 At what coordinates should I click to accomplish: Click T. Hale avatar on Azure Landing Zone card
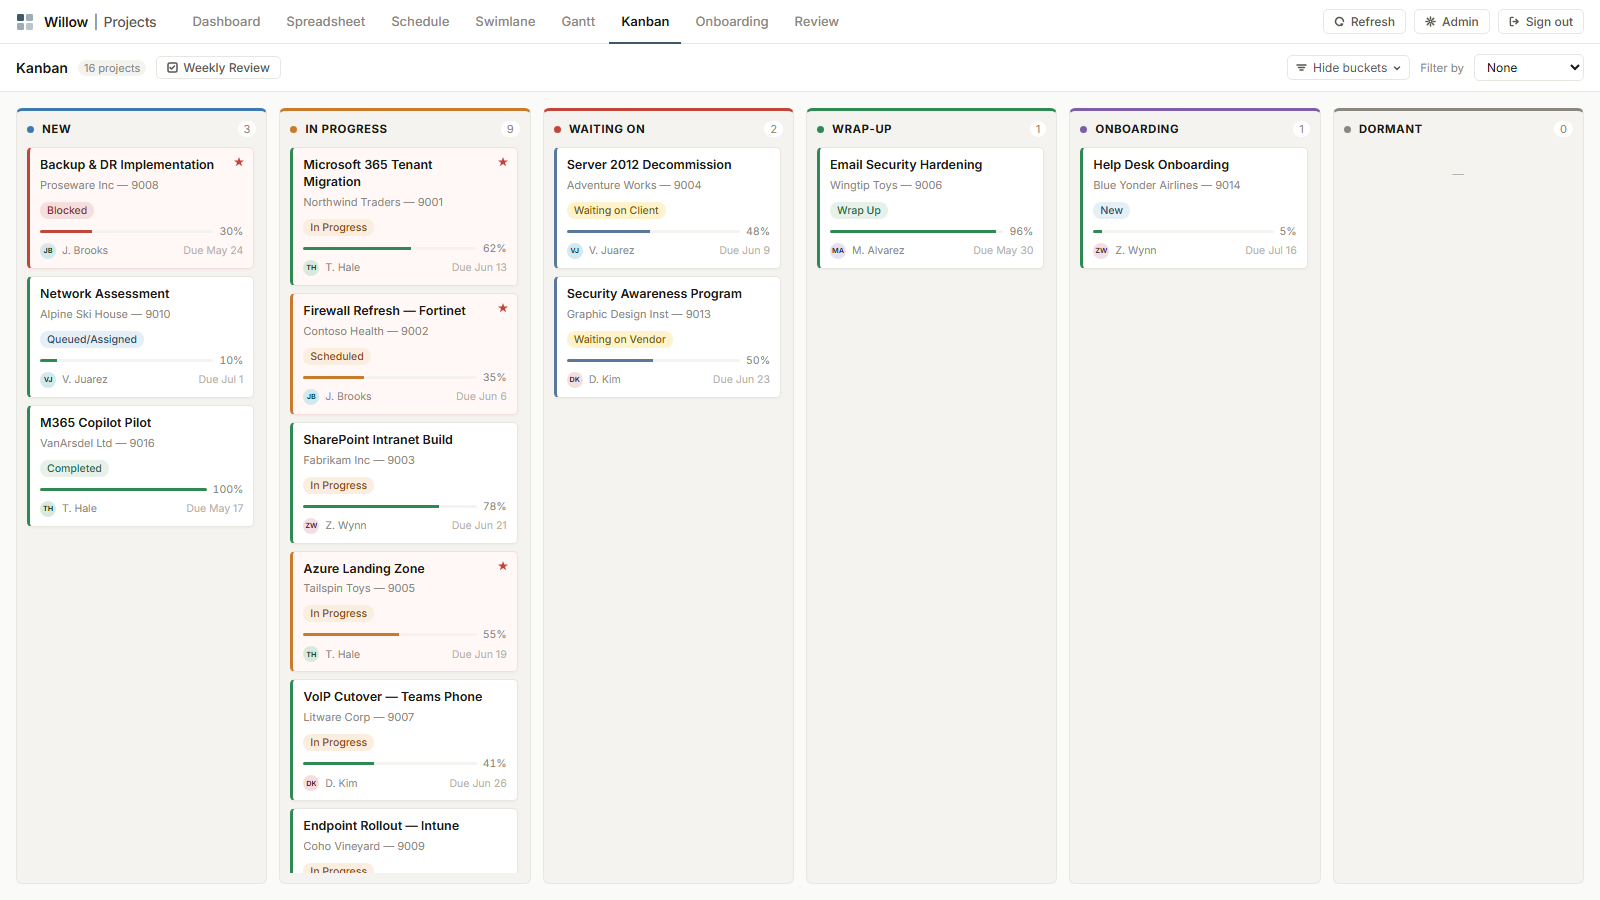(x=311, y=655)
